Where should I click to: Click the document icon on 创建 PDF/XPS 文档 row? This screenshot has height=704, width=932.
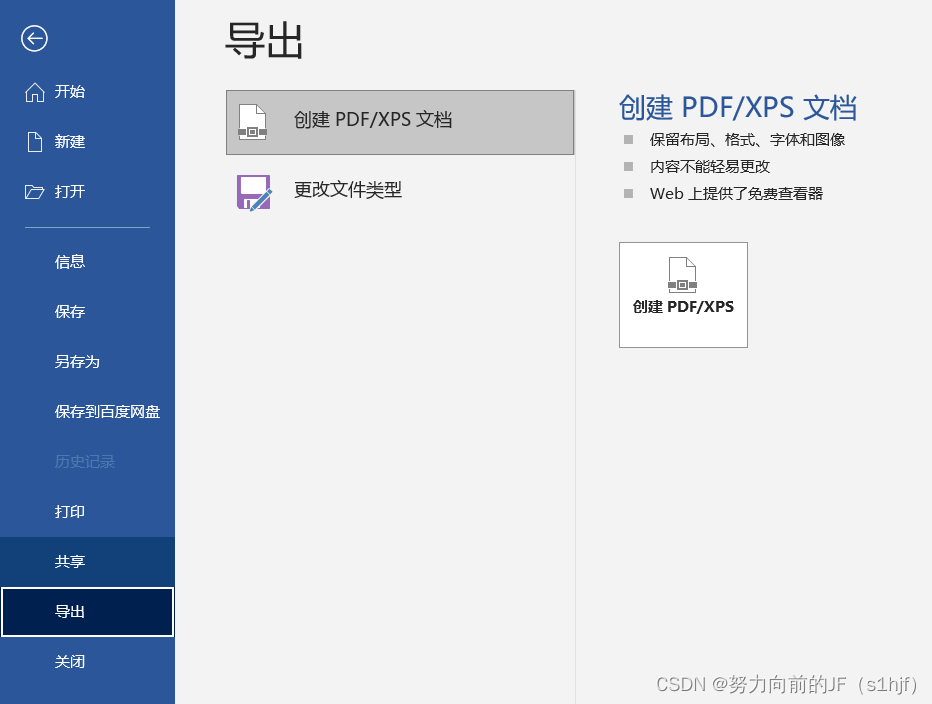253,121
